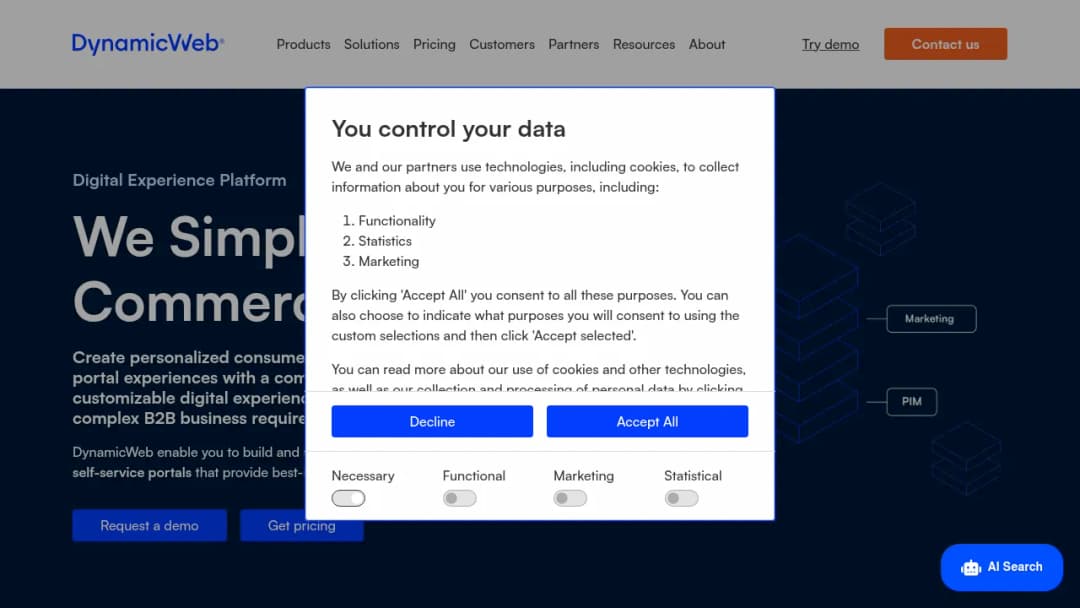
Task: Click the Contact us button
Action: 945,44
